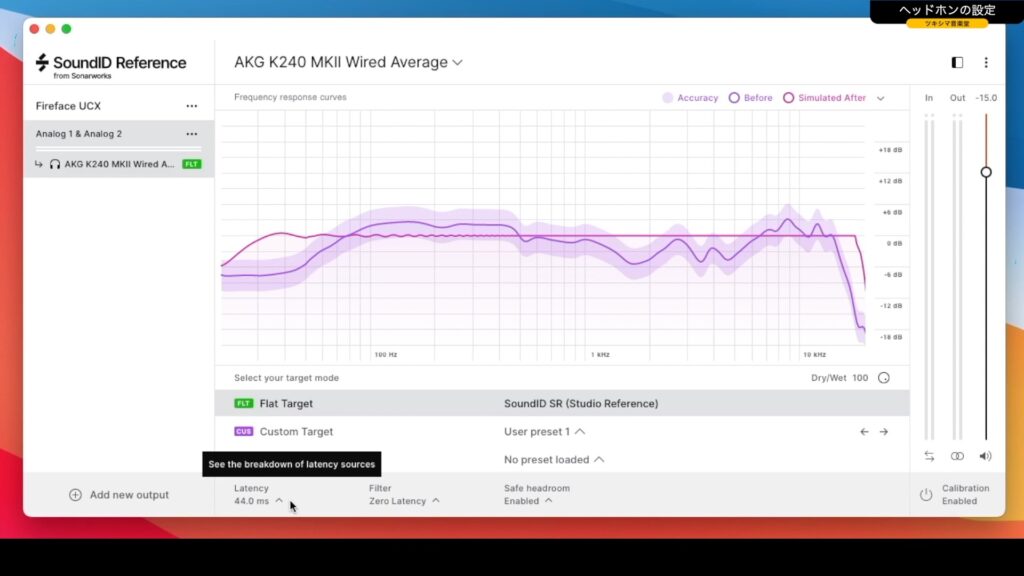Open Analog 1 & Analog 2 options ellipsis
This screenshot has height=576, width=1024.
point(191,134)
